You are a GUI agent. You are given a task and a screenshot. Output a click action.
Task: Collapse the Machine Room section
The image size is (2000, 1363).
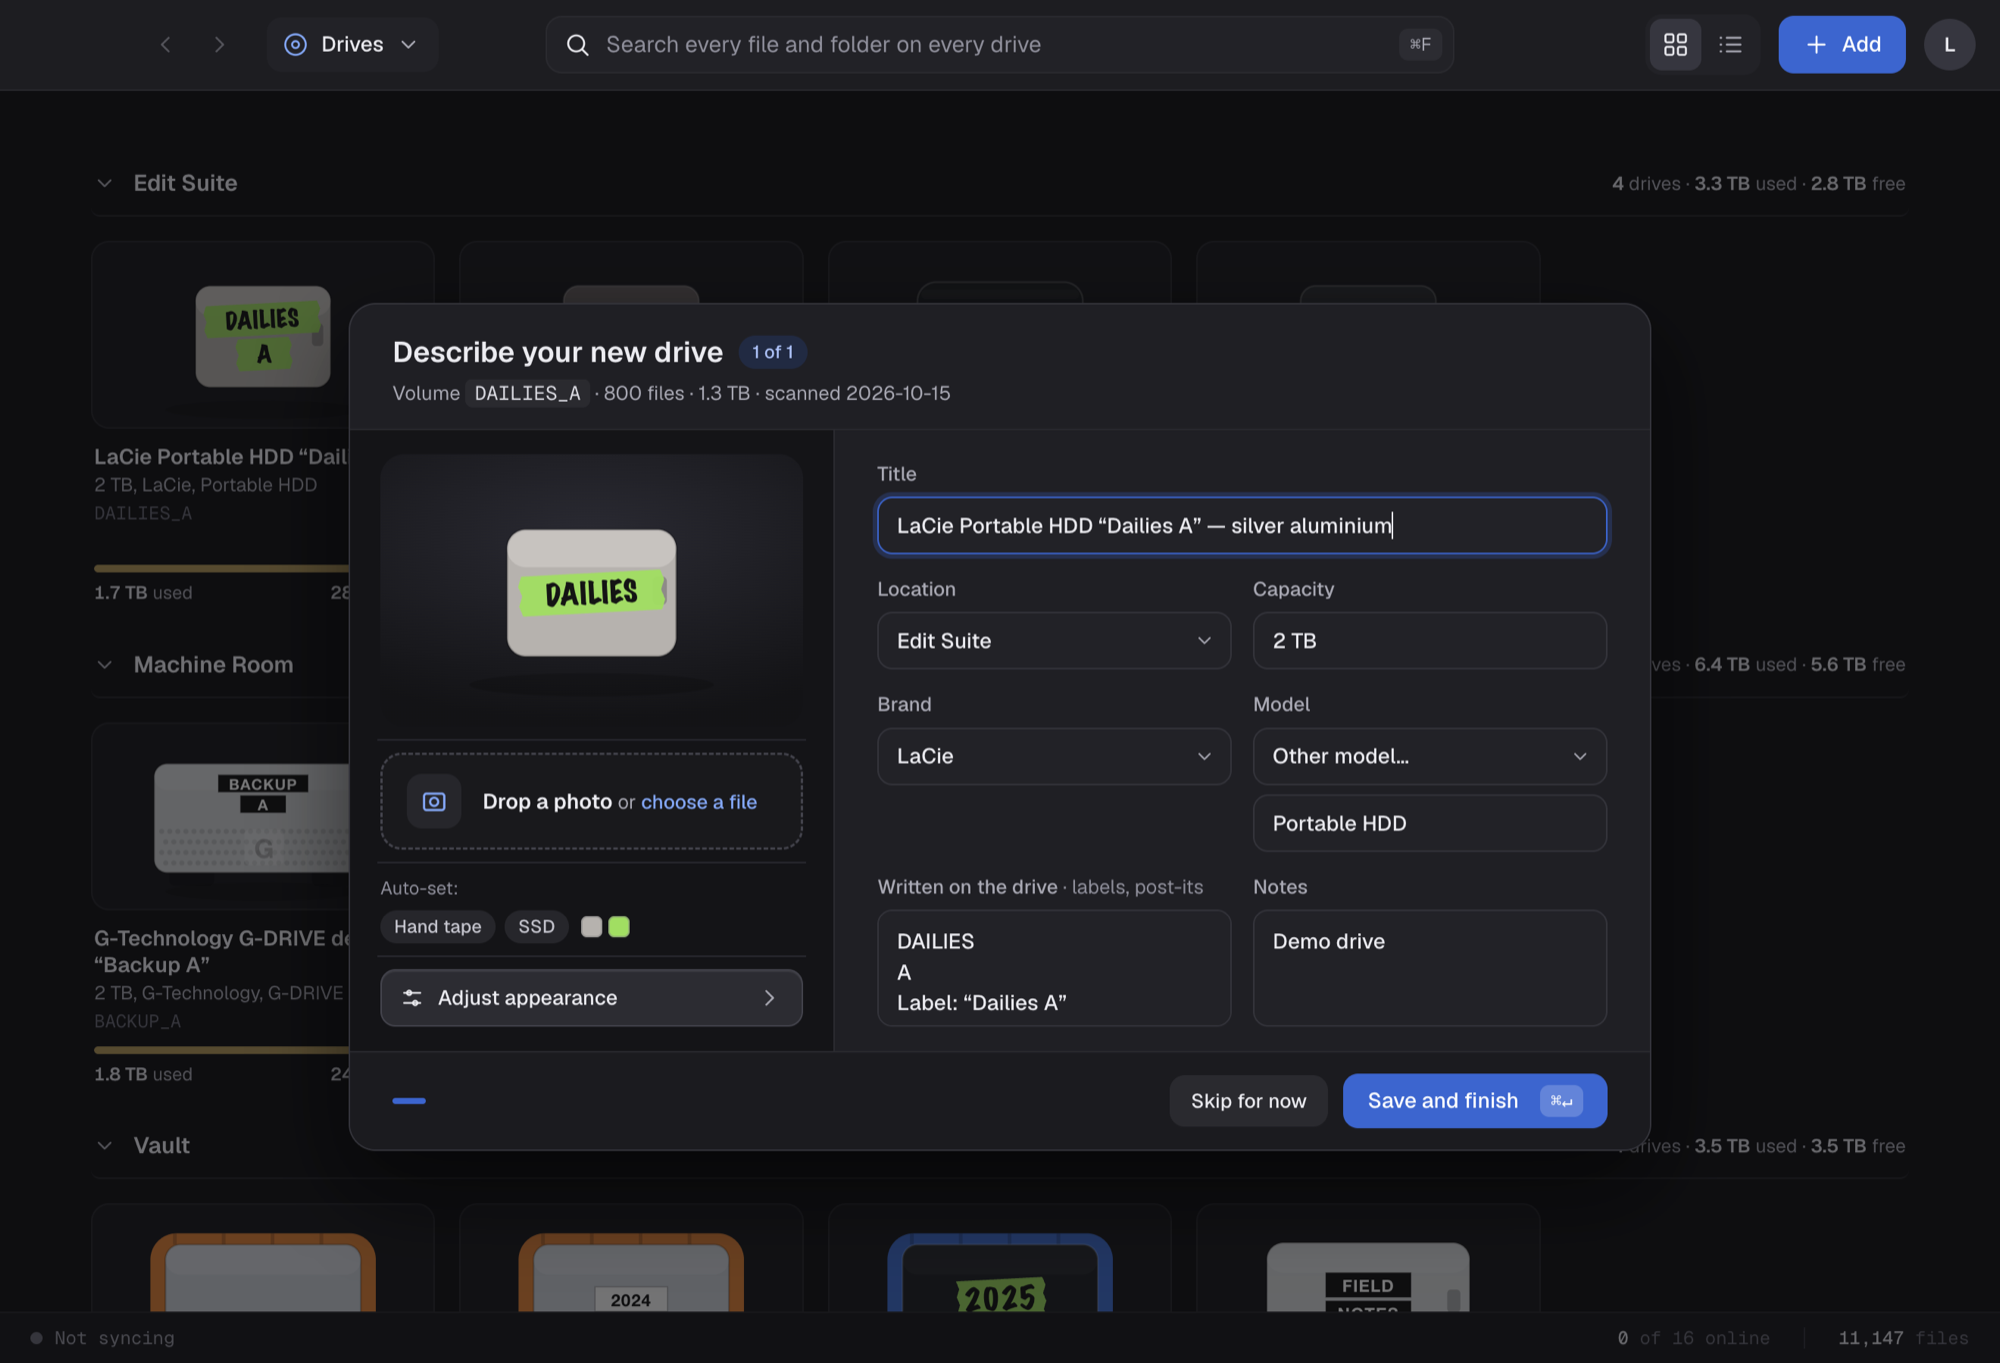pyautogui.click(x=104, y=664)
